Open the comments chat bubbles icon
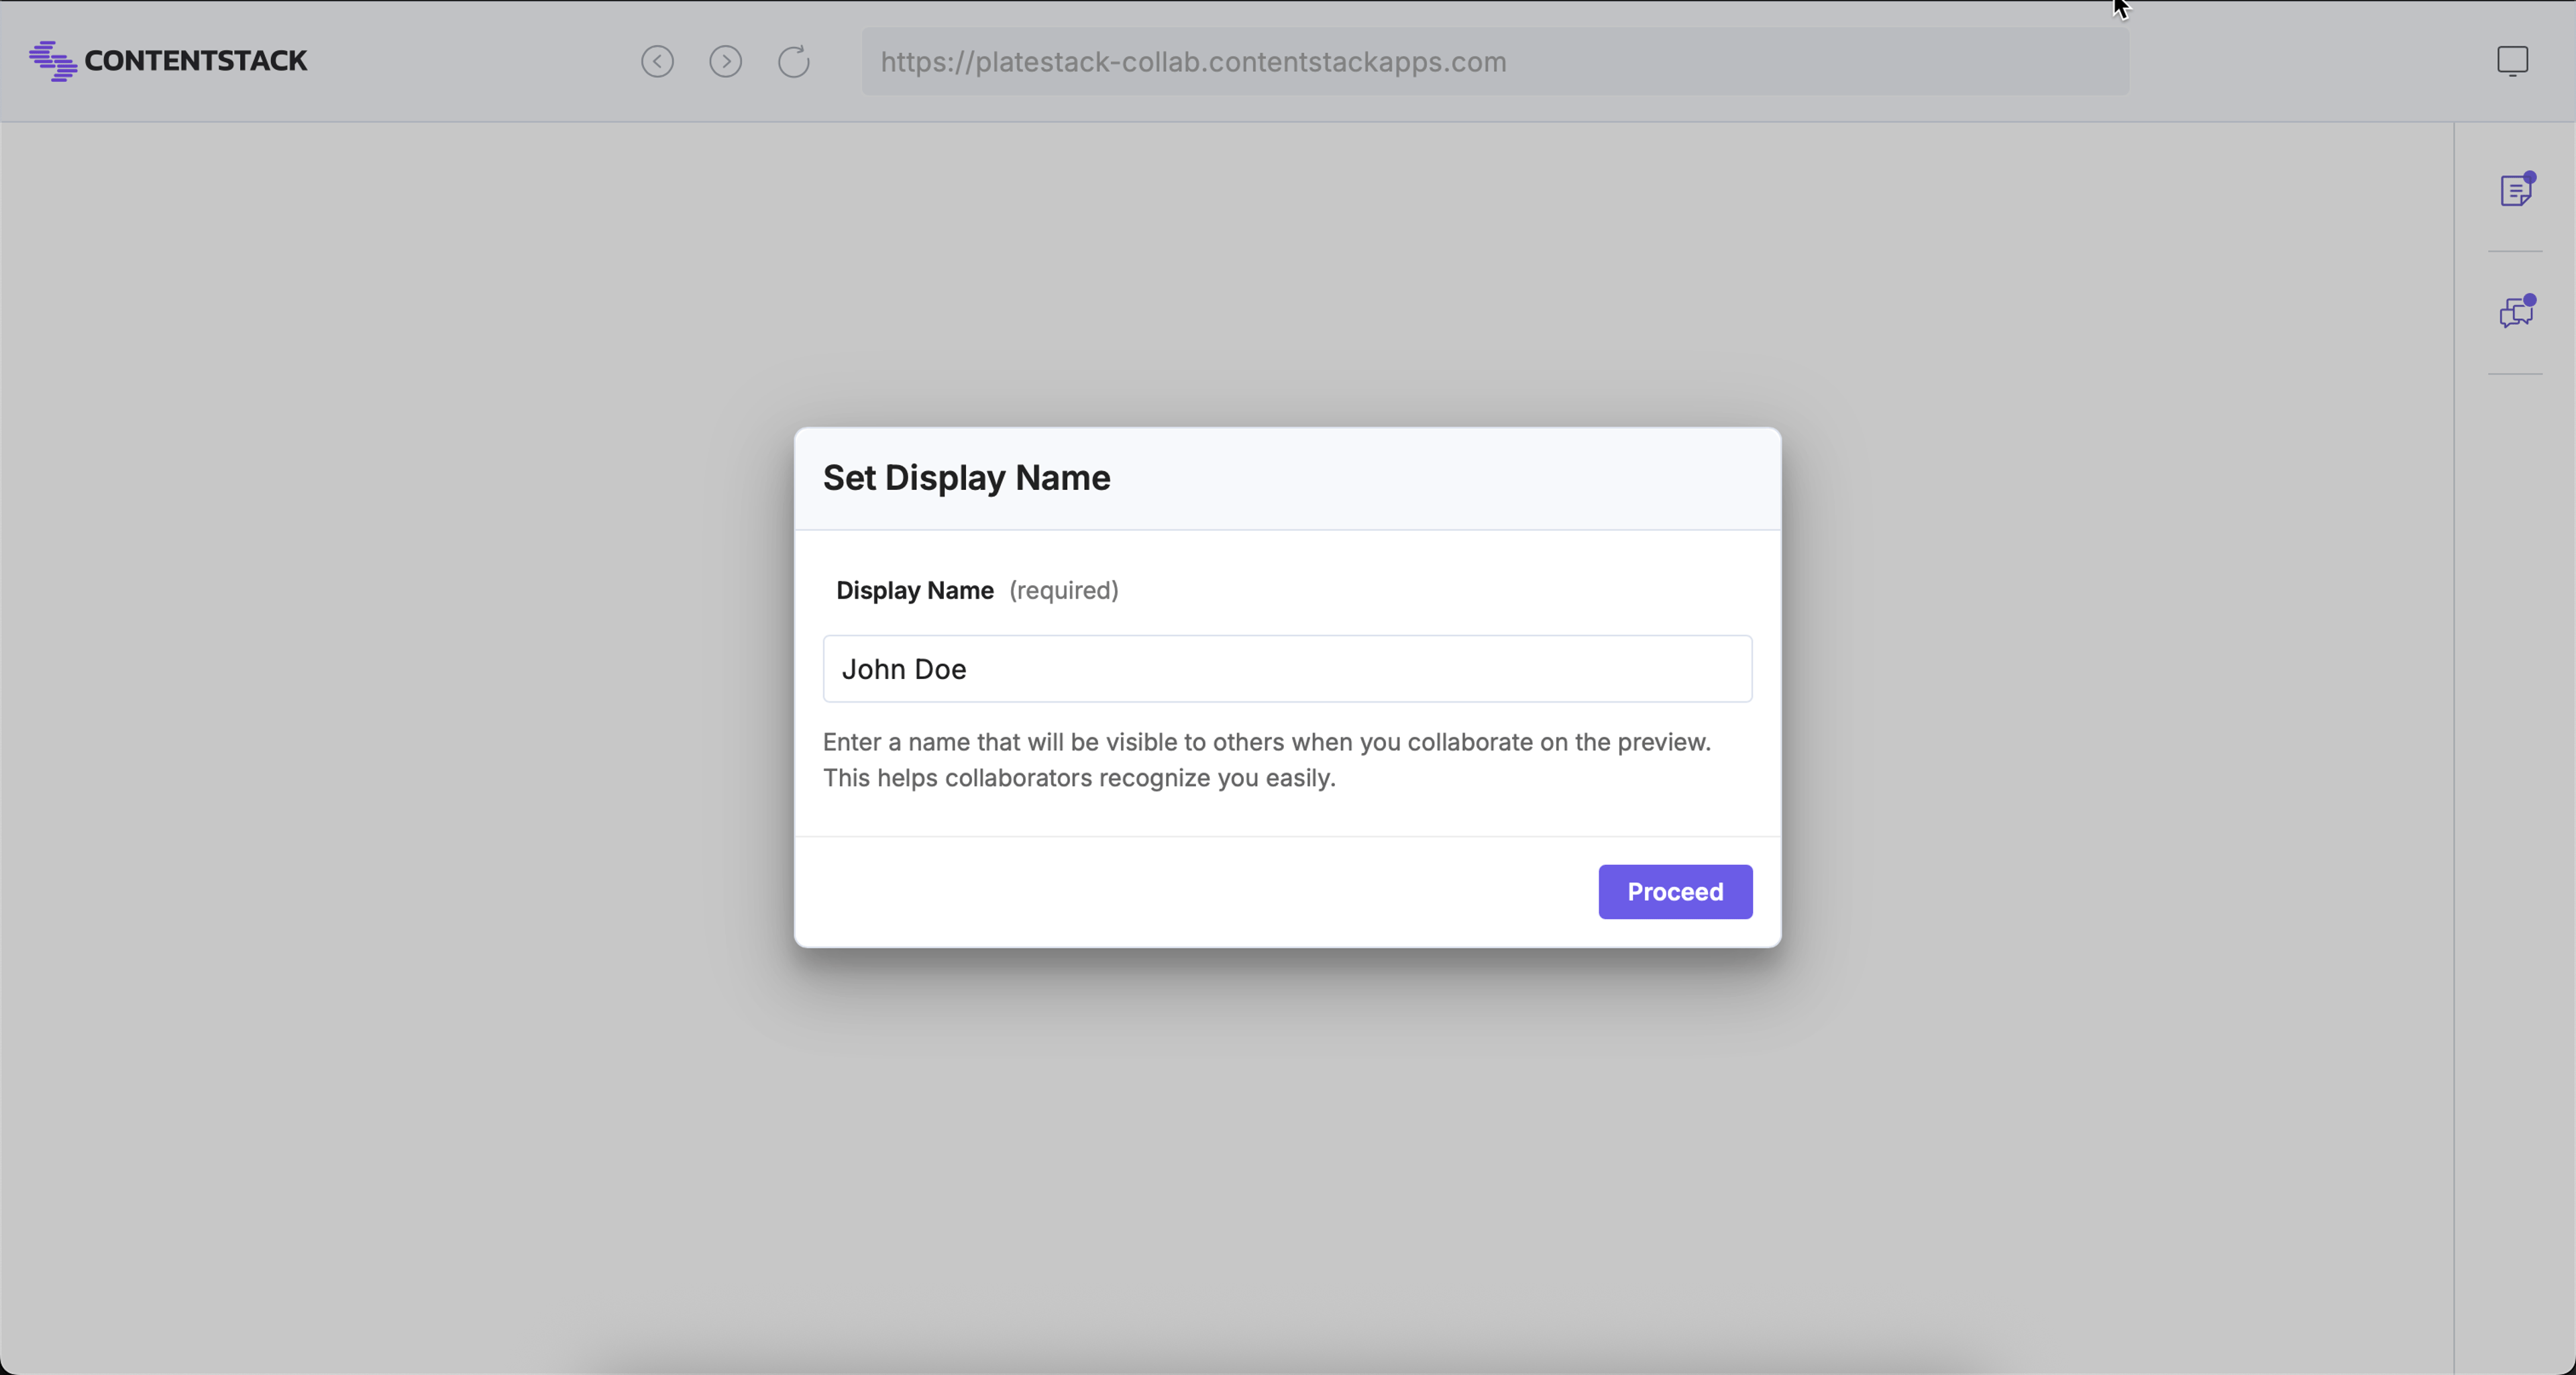Image resolution: width=2576 pixels, height=1375 pixels. 2516,313
